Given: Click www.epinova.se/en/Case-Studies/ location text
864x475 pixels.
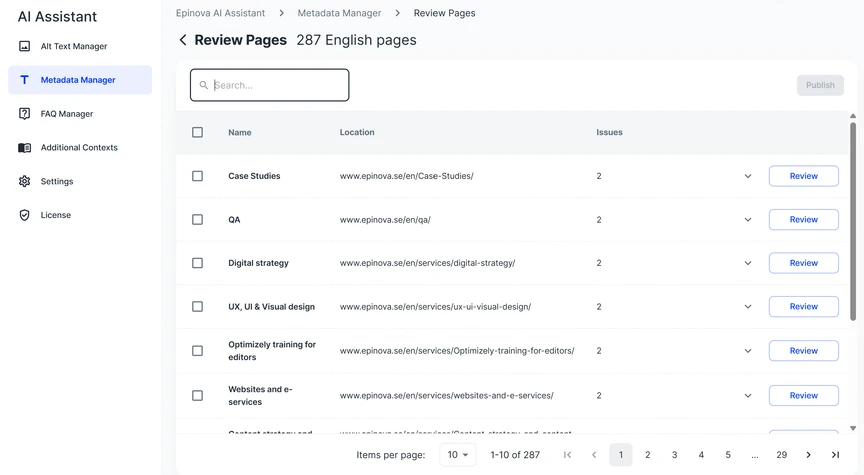Looking at the screenshot, I should pos(407,176).
